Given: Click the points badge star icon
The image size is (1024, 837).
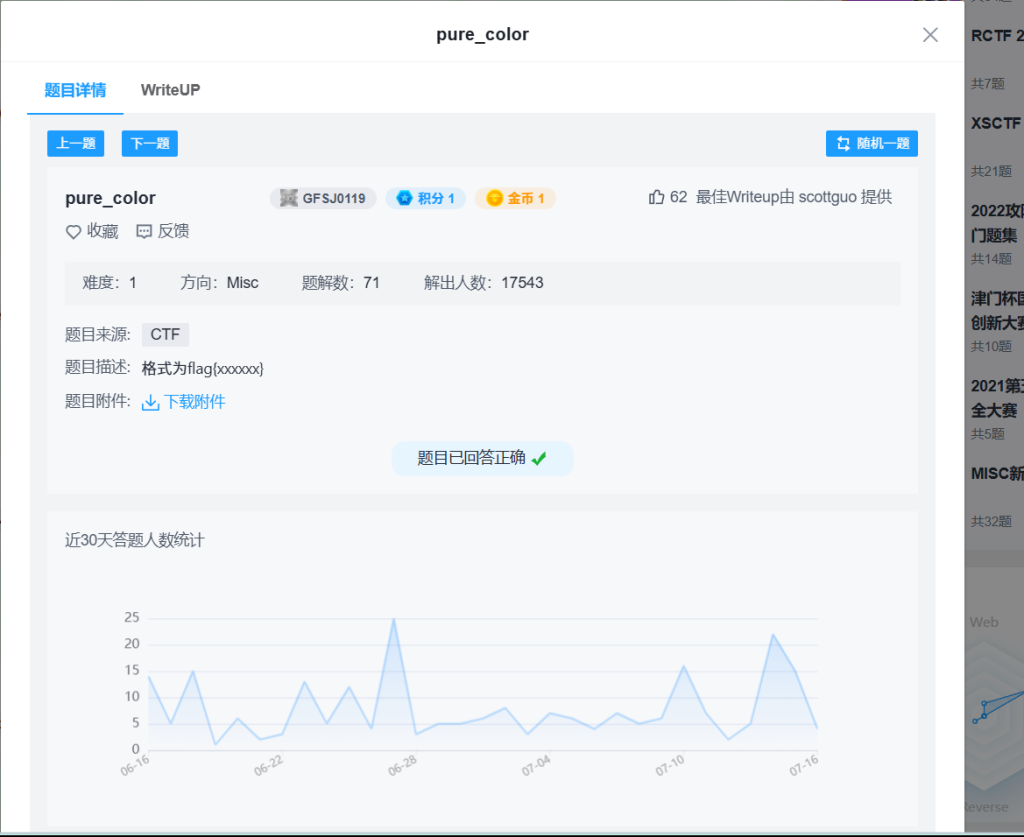Looking at the screenshot, I should (x=405, y=198).
